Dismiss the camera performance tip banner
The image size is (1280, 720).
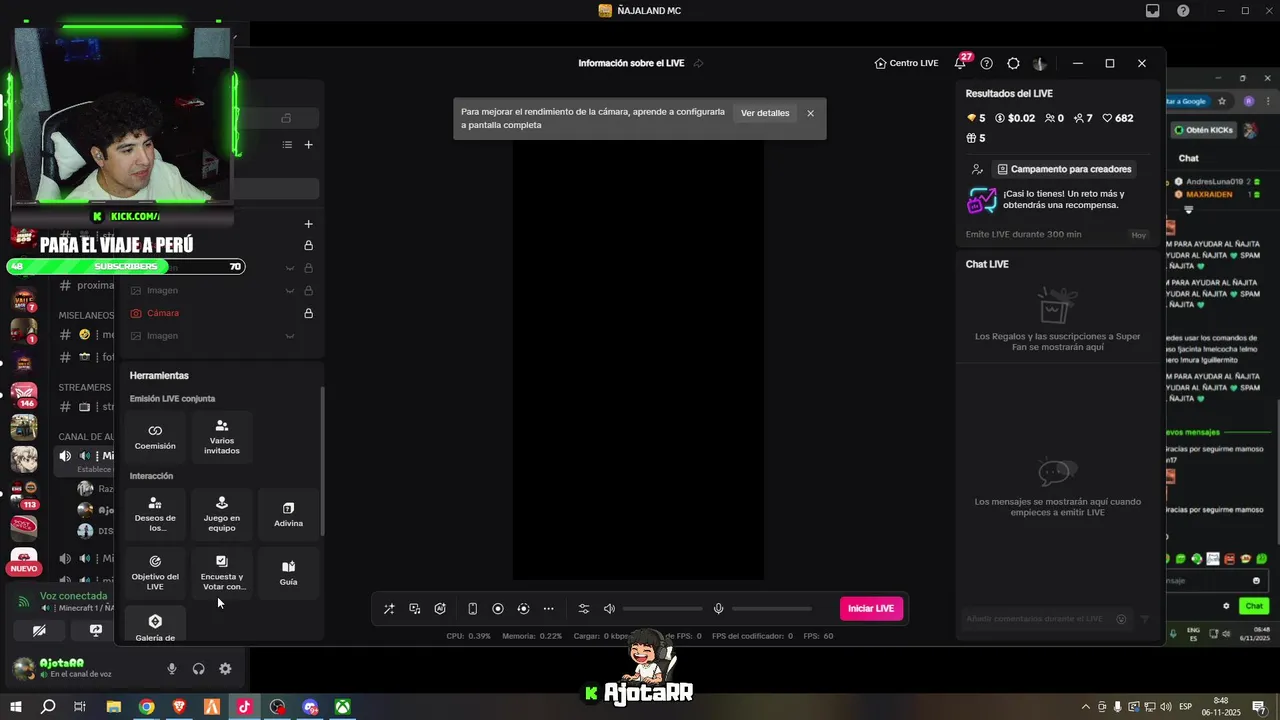tap(810, 113)
